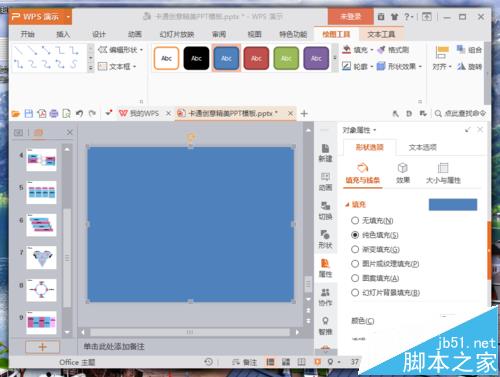
Task: Switch to the 文本选项 tab
Action: pyautogui.click(x=422, y=147)
